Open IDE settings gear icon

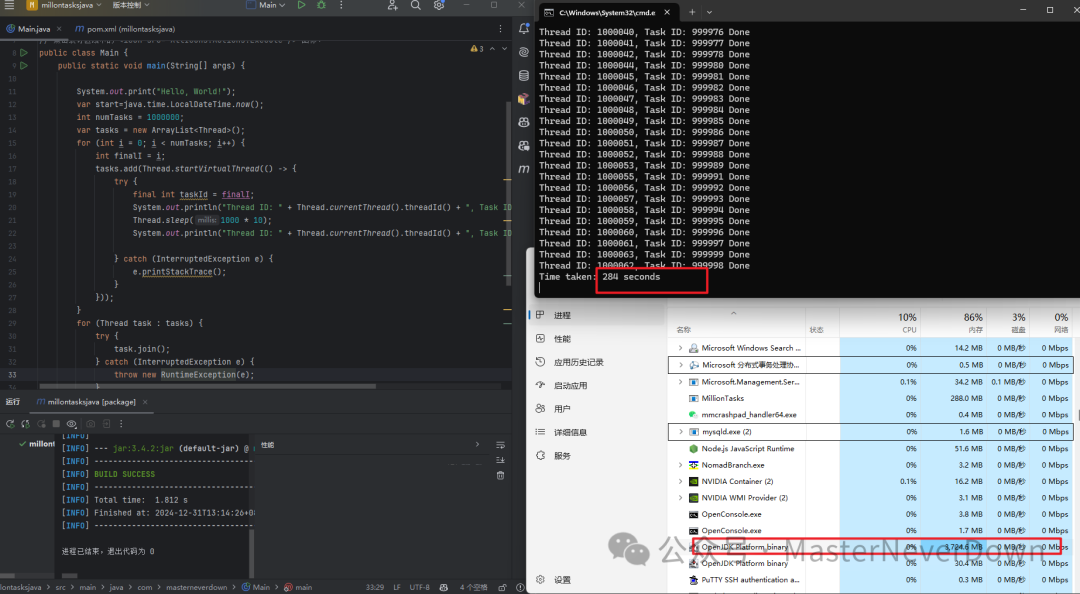(x=439, y=5)
